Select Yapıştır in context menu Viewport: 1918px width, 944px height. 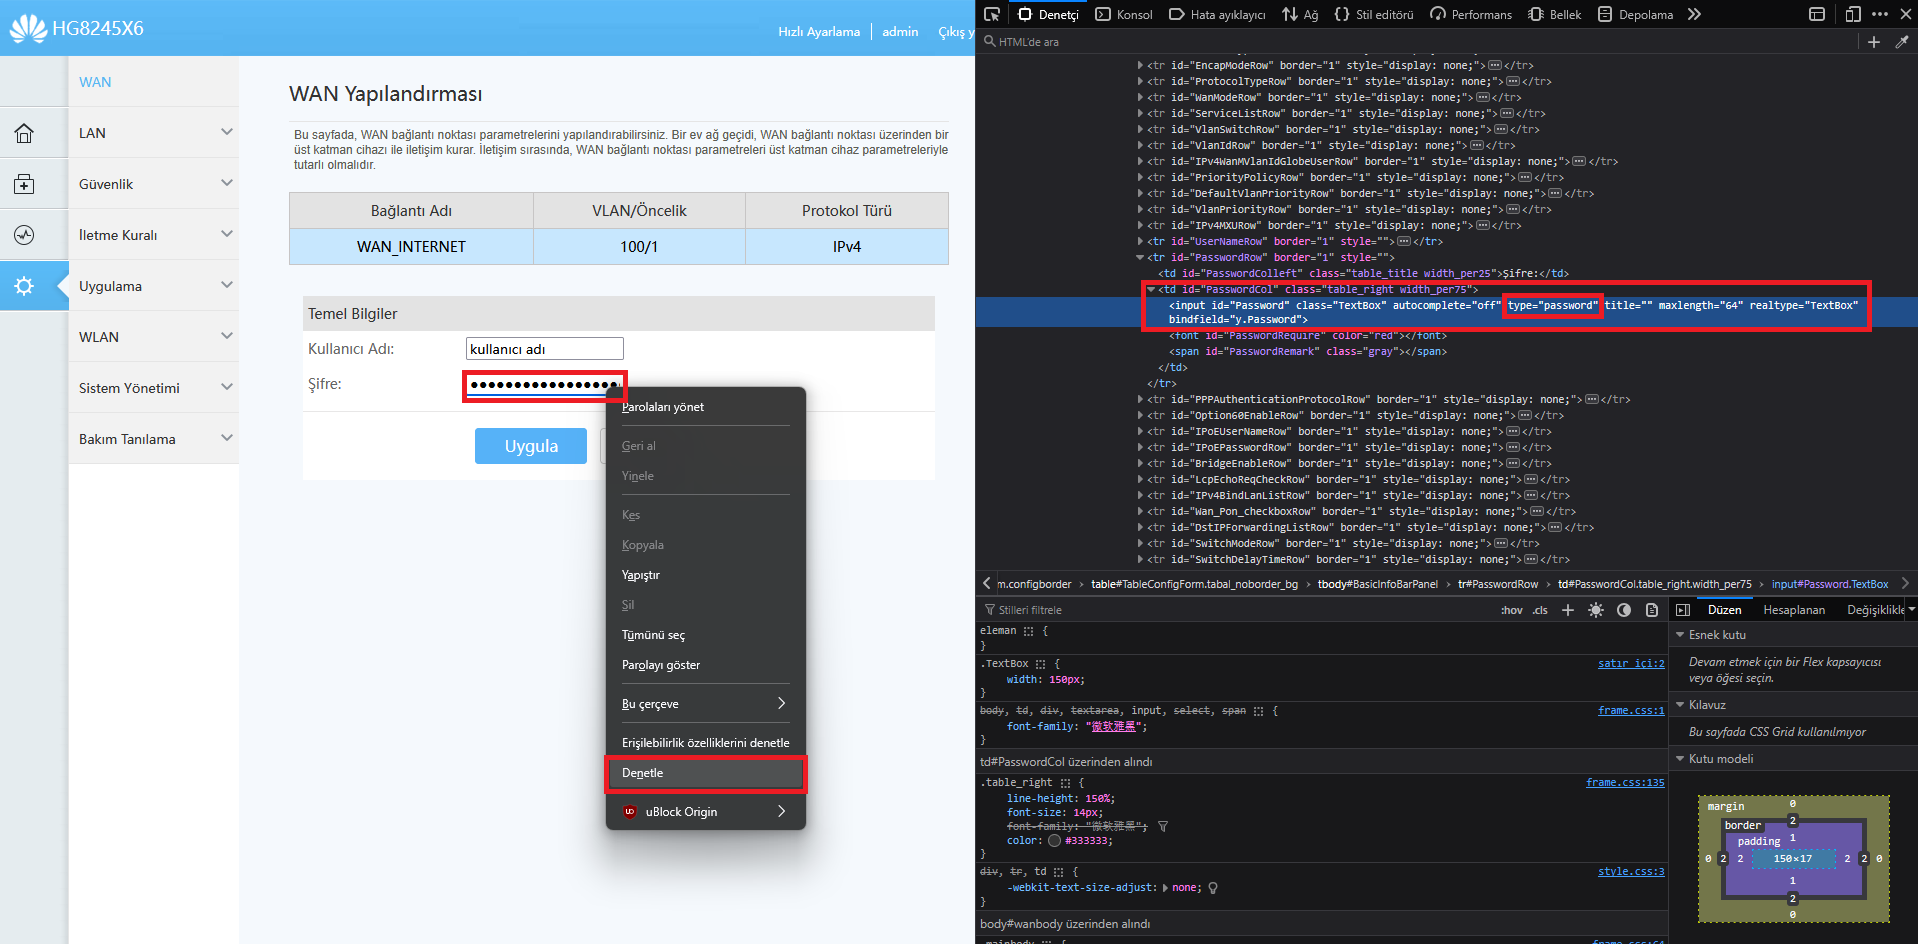706,575
